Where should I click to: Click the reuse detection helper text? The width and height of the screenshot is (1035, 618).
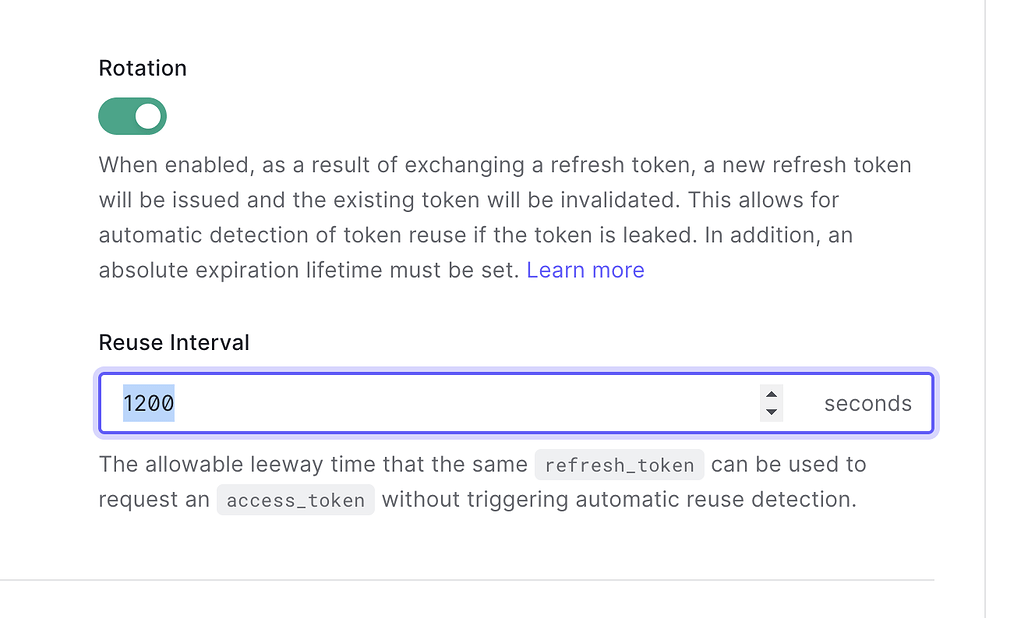[x=480, y=482]
